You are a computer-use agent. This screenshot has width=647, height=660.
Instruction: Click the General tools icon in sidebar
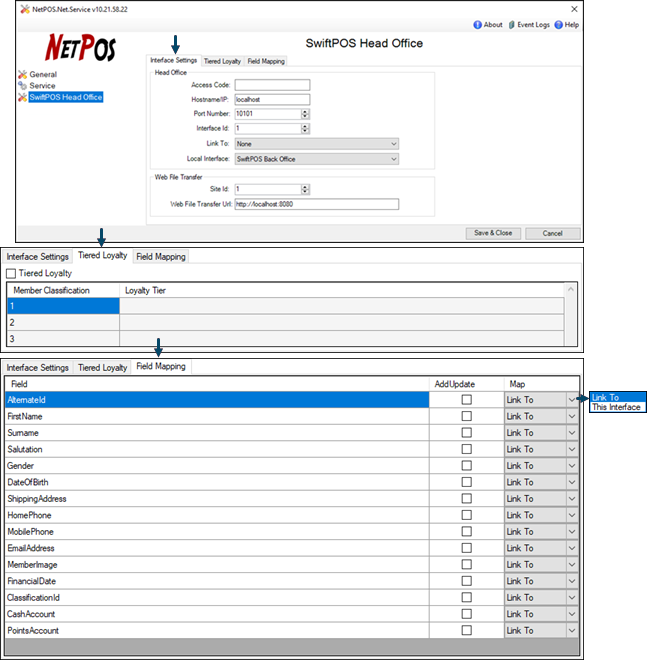point(23,75)
